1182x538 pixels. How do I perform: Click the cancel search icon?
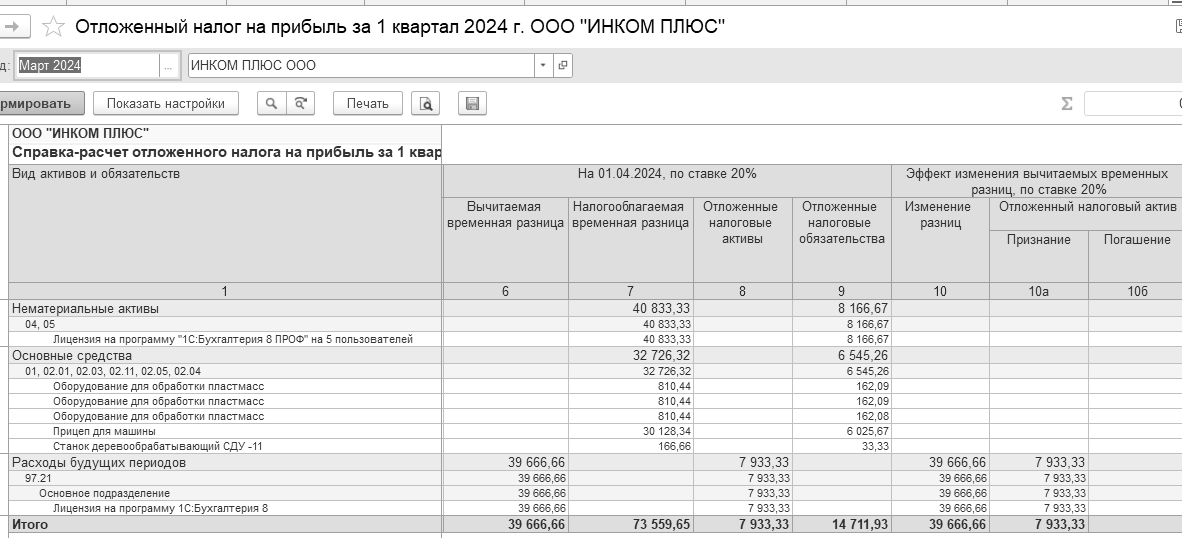click(300, 103)
